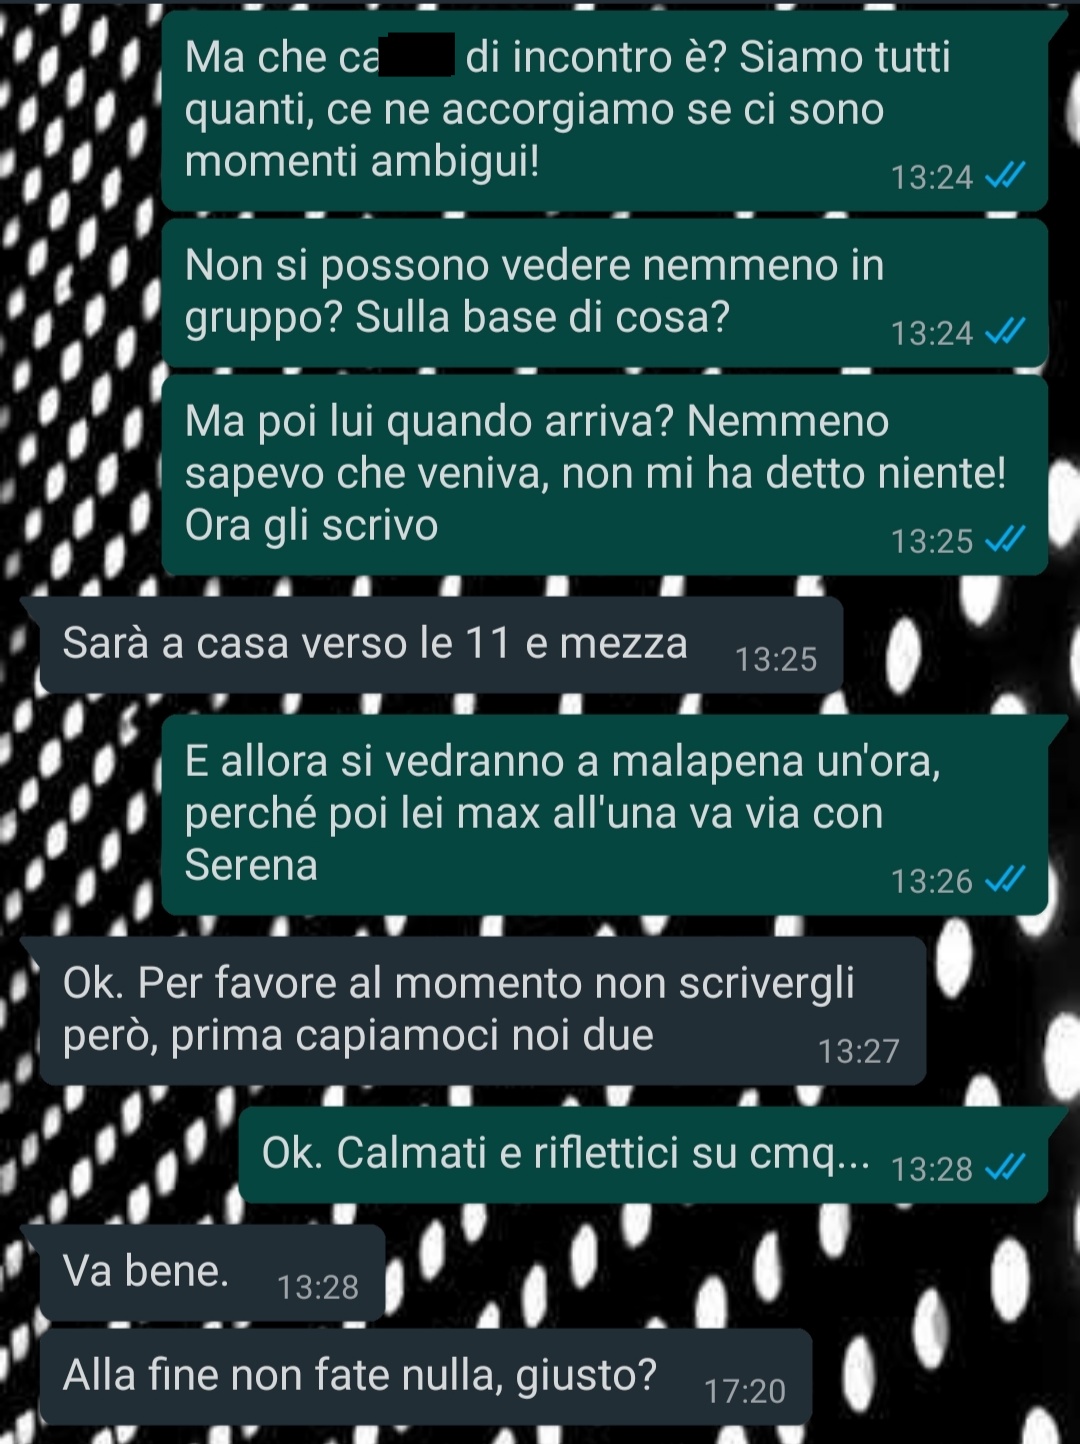Select the 'Non si possono vedere nemmeno in gruppo?' bubble
Image resolution: width=1080 pixels, height=1444 pixels.
pyautogui.click(x=604, y=292)
